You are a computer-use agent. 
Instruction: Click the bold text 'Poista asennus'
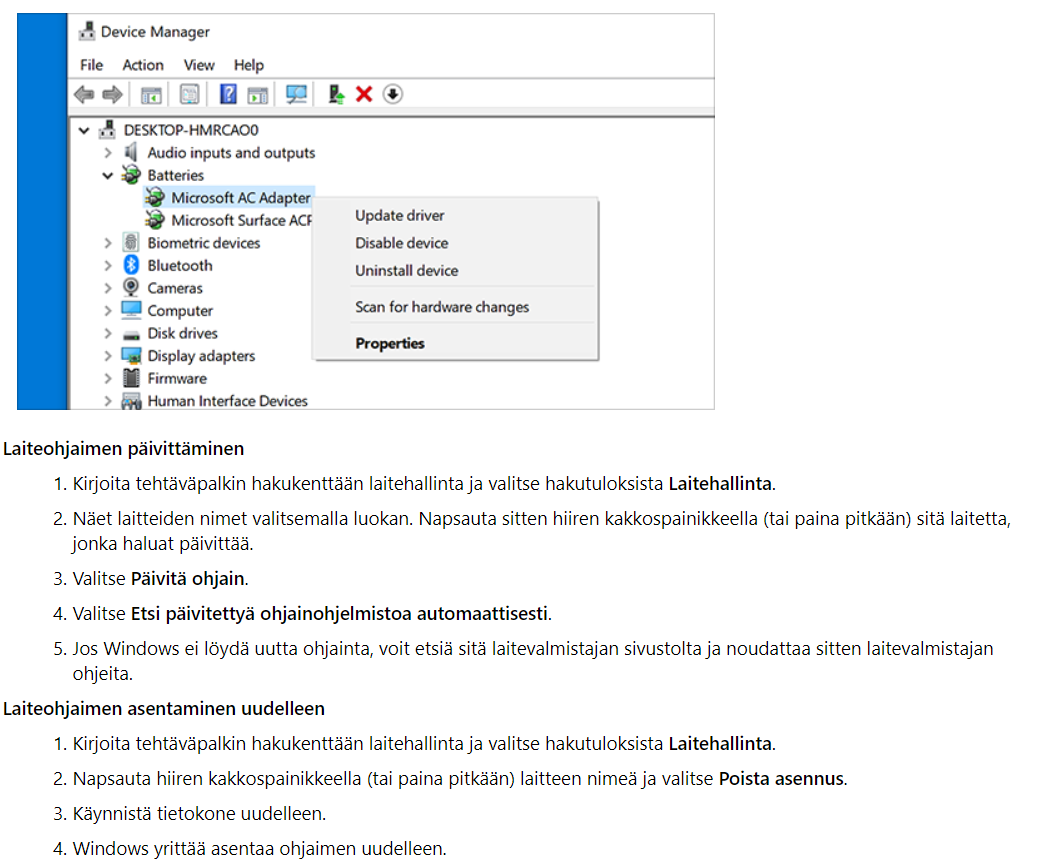click(x=782, y=779)
